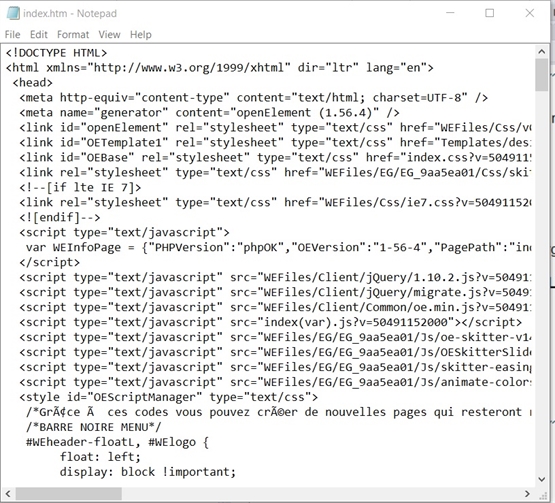555x503 pixels.
Task: Minimize the Notepad window
Action: 450,13
